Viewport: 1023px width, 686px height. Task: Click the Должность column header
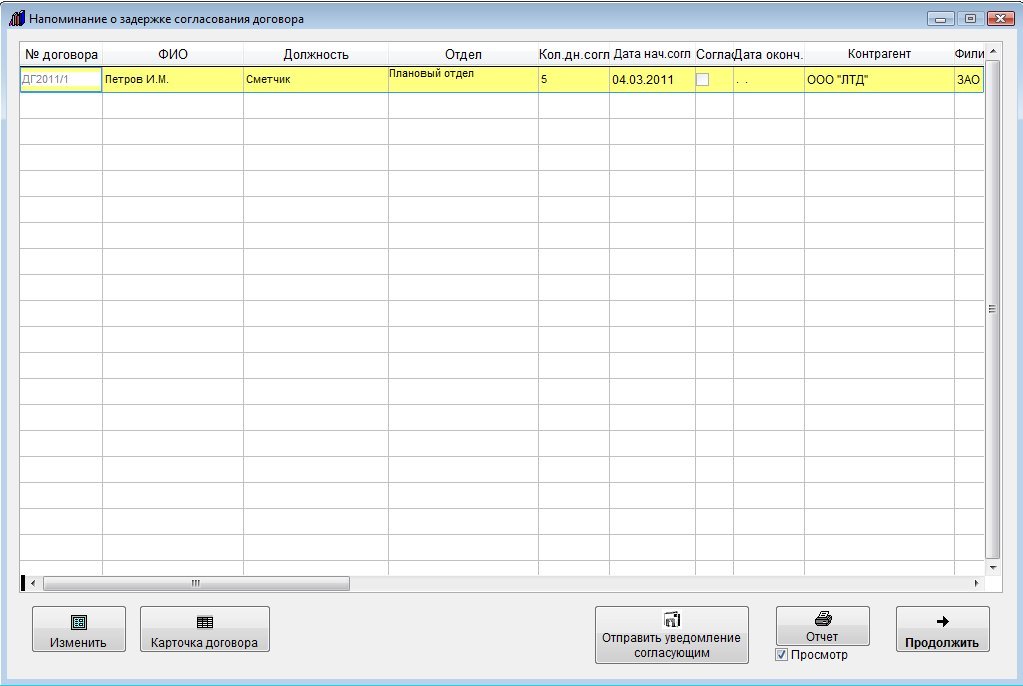(x=316, y=54)
